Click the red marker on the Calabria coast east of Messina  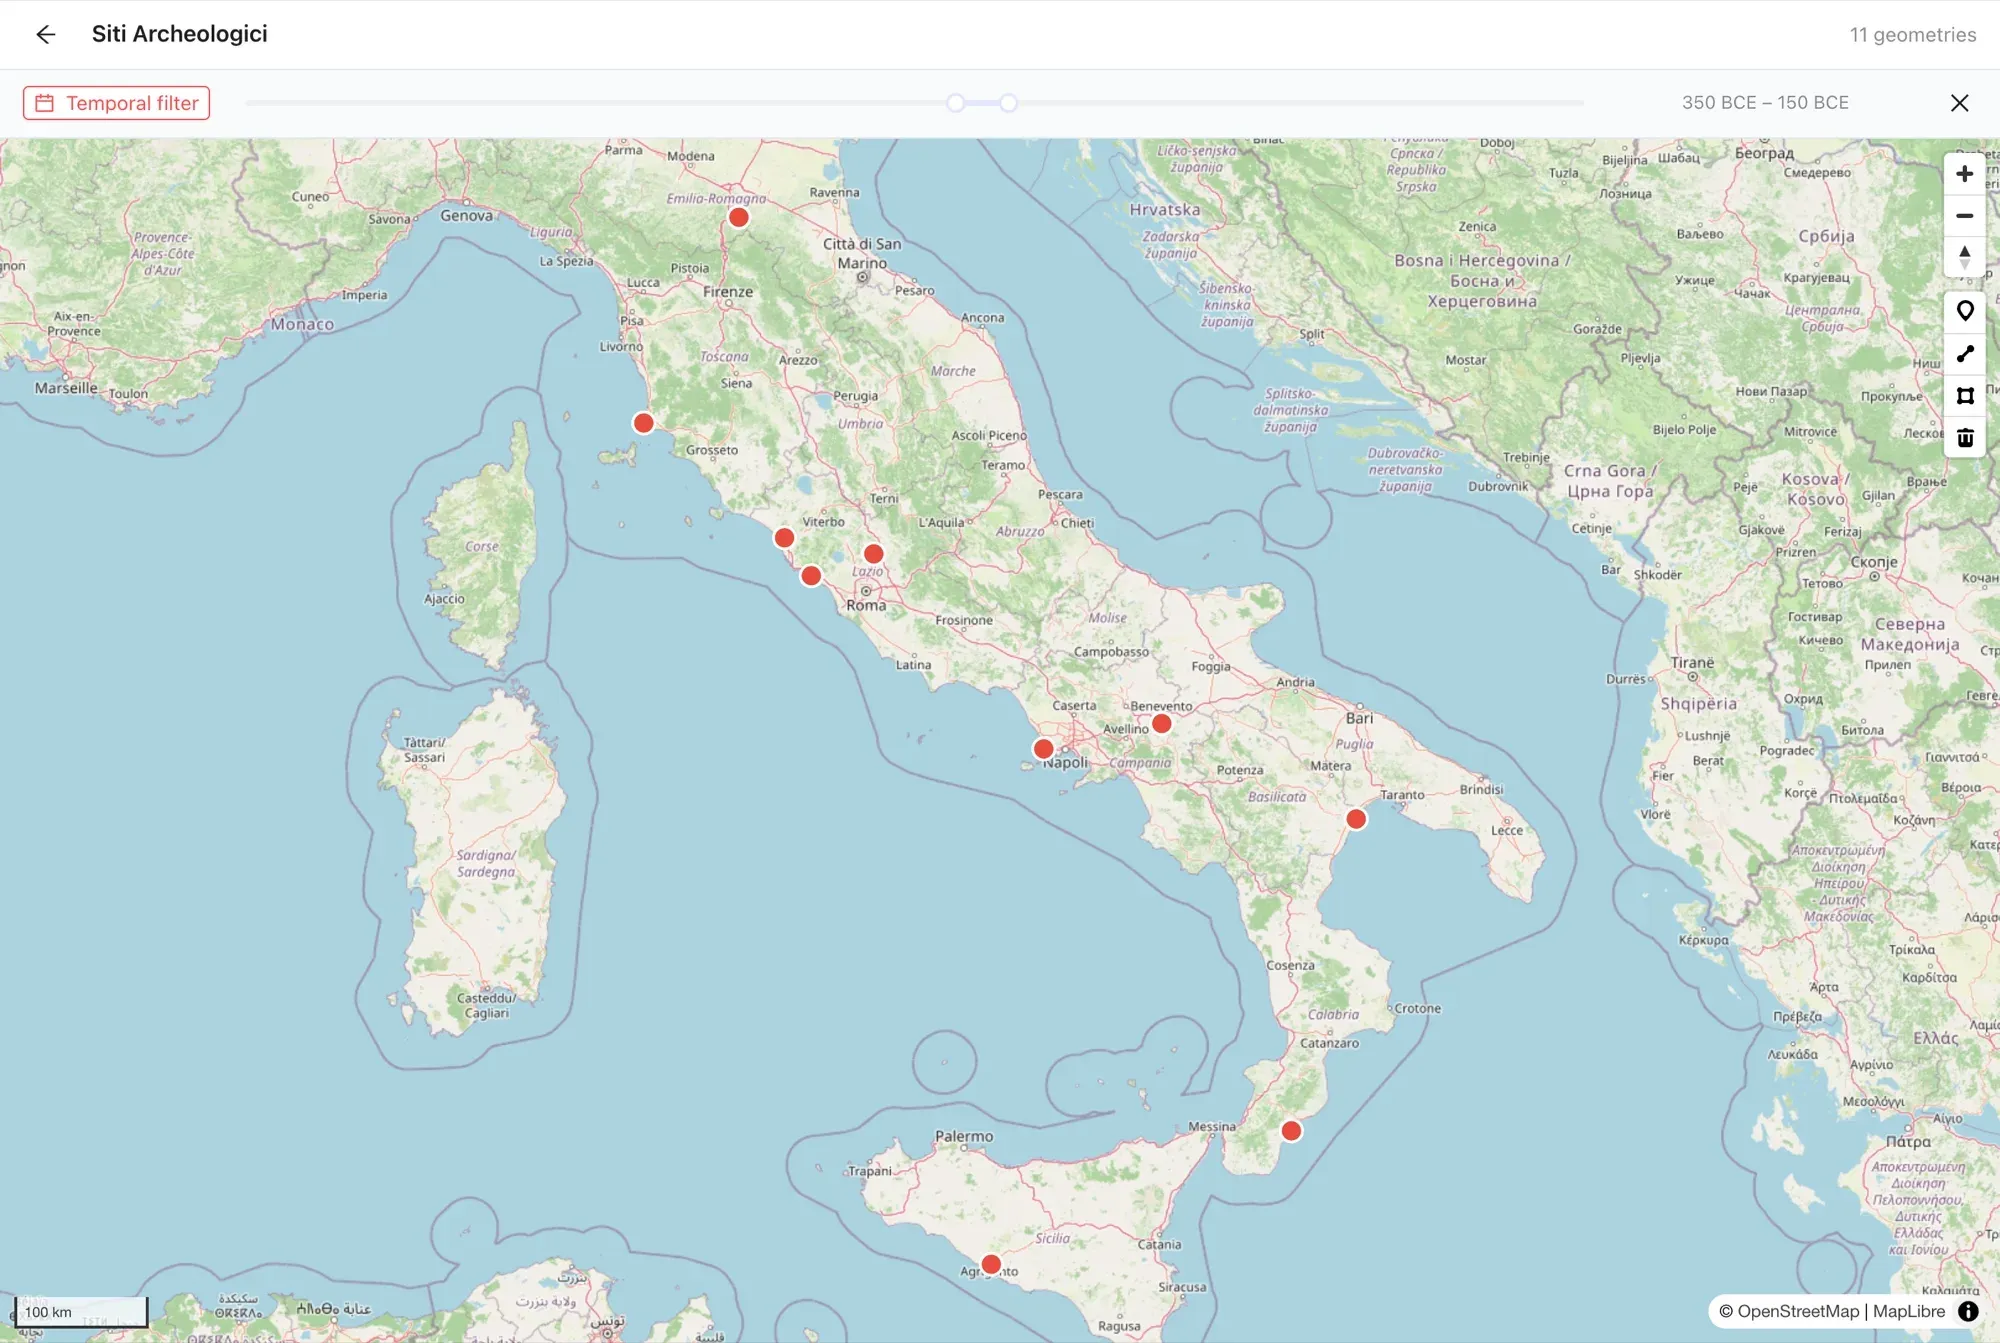coord(1291,1131)
